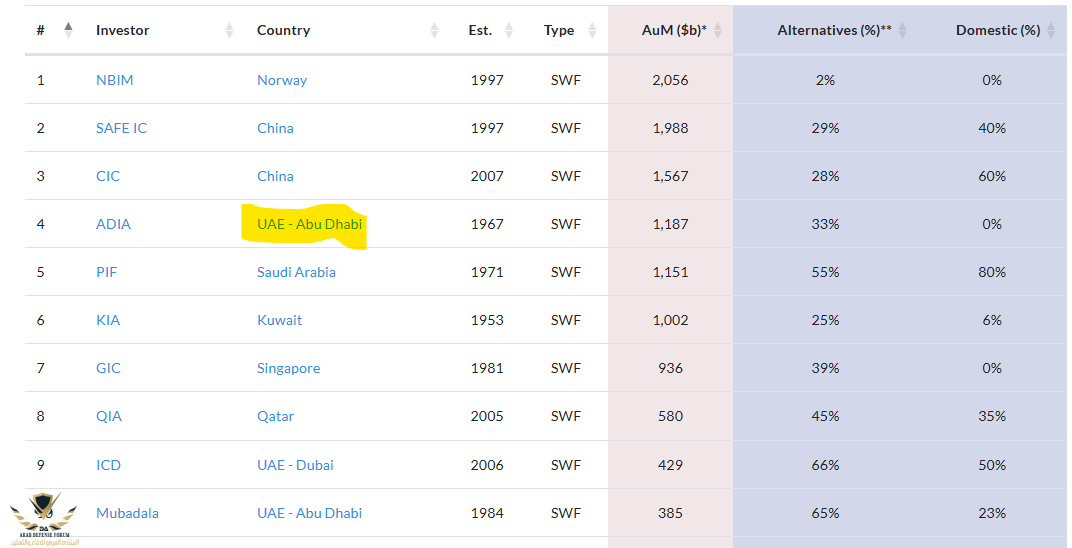
Task: Select AuM value 1,151 for PIF
Action: (670, 272)
